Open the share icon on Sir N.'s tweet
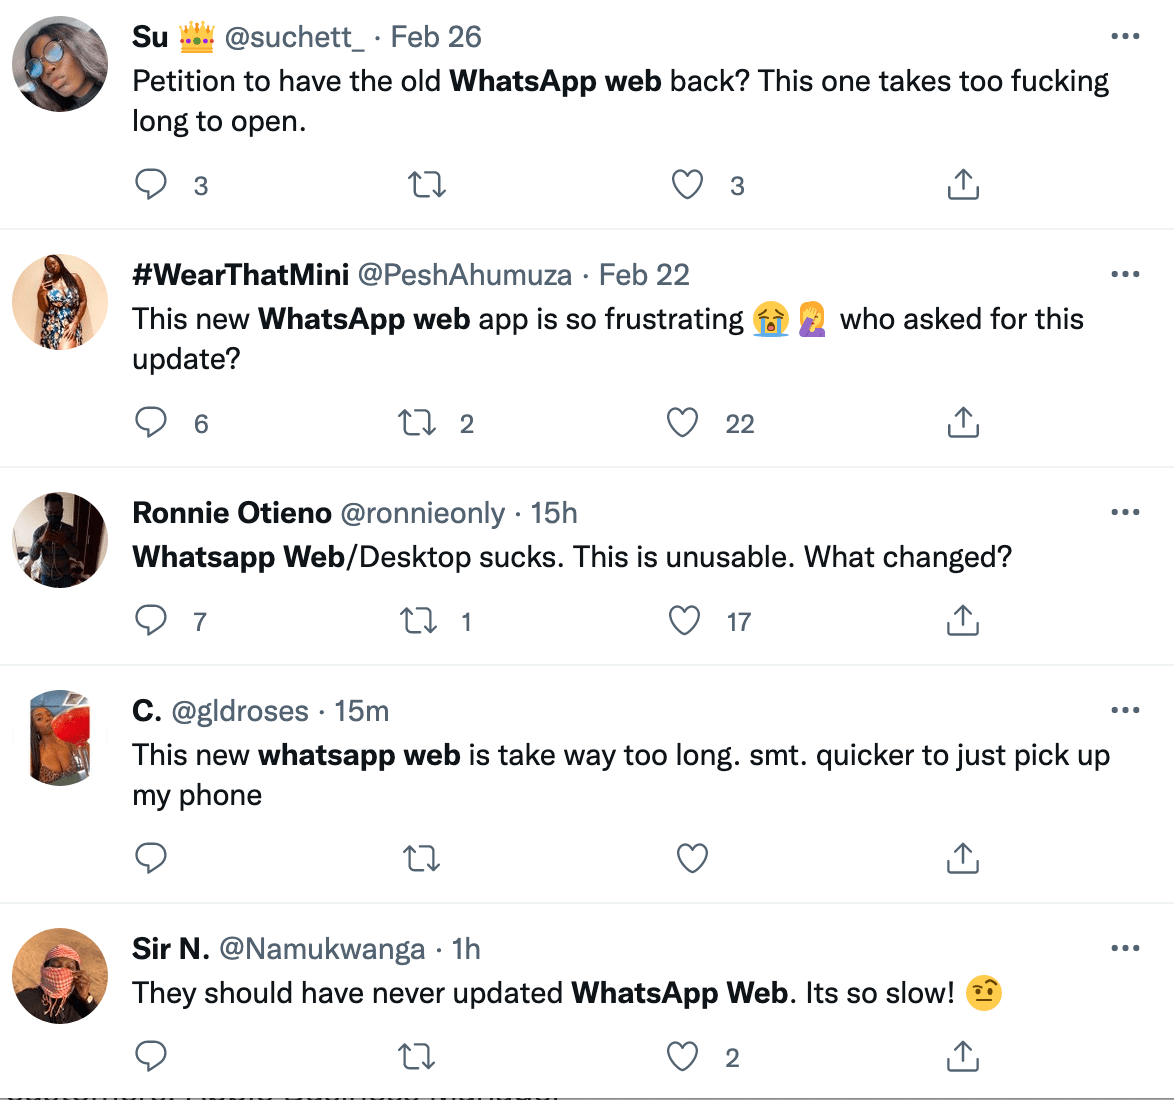 pyautogui.click(x=962, y=1056)
